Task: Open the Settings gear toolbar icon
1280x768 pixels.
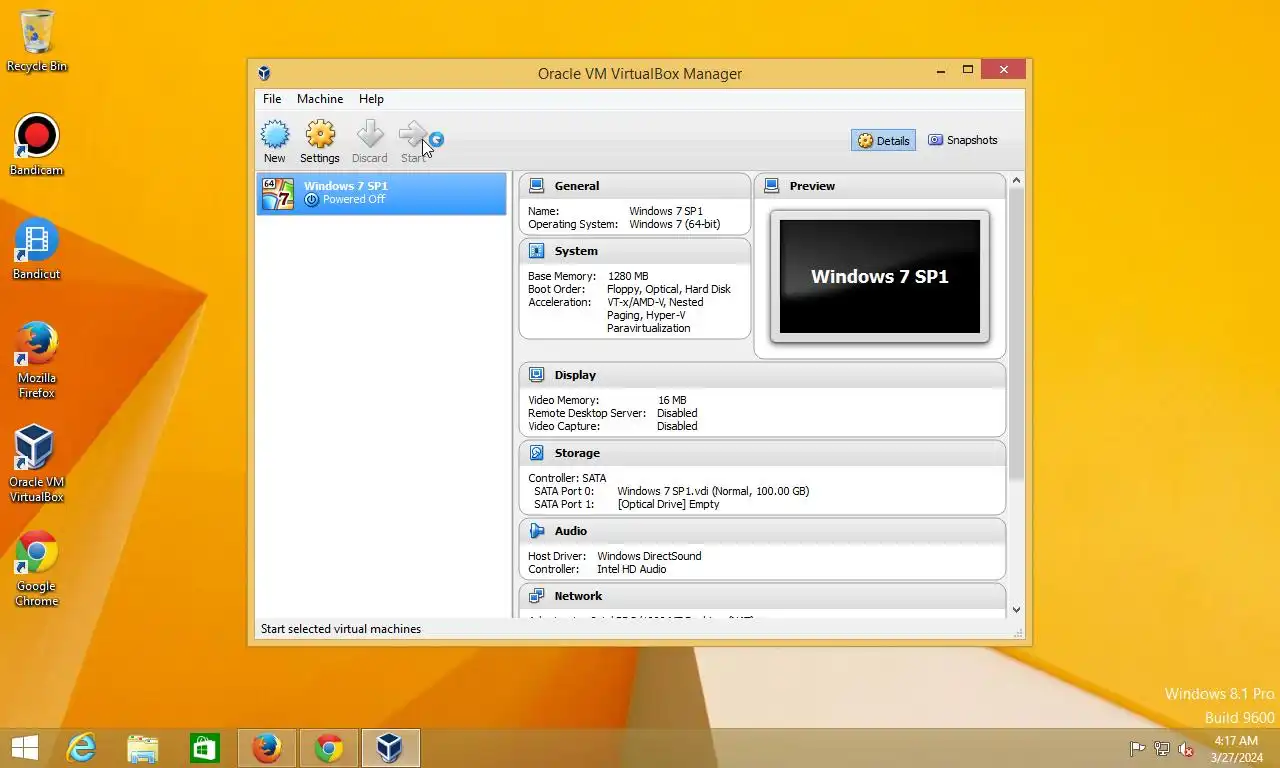Action: (320, 135)
